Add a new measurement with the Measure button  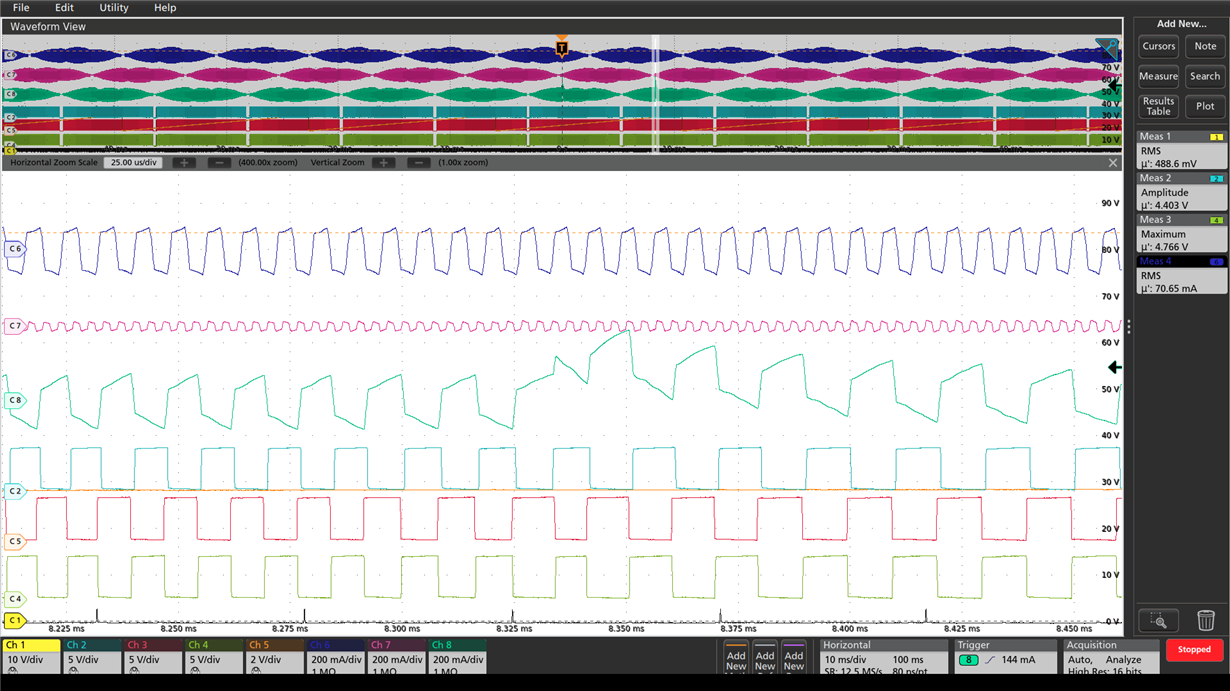[x=1158, y=76]
